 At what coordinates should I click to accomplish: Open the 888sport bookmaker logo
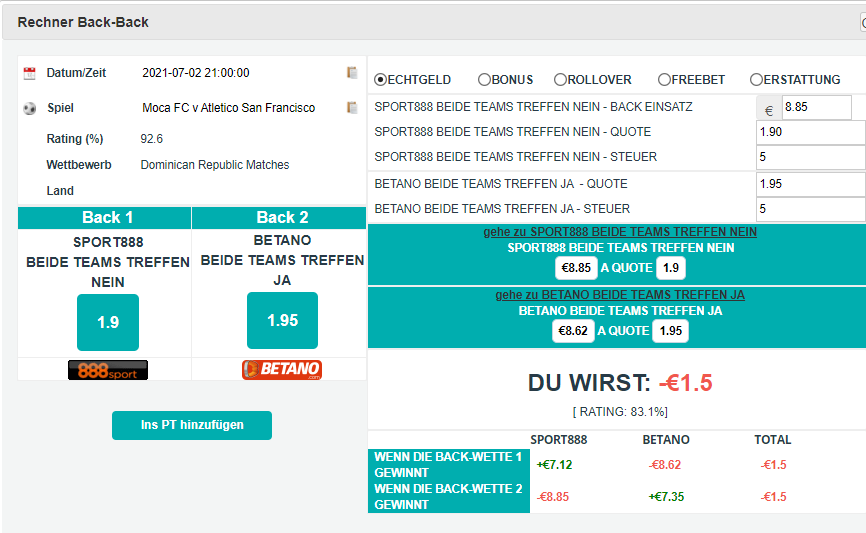click(108, 370)
